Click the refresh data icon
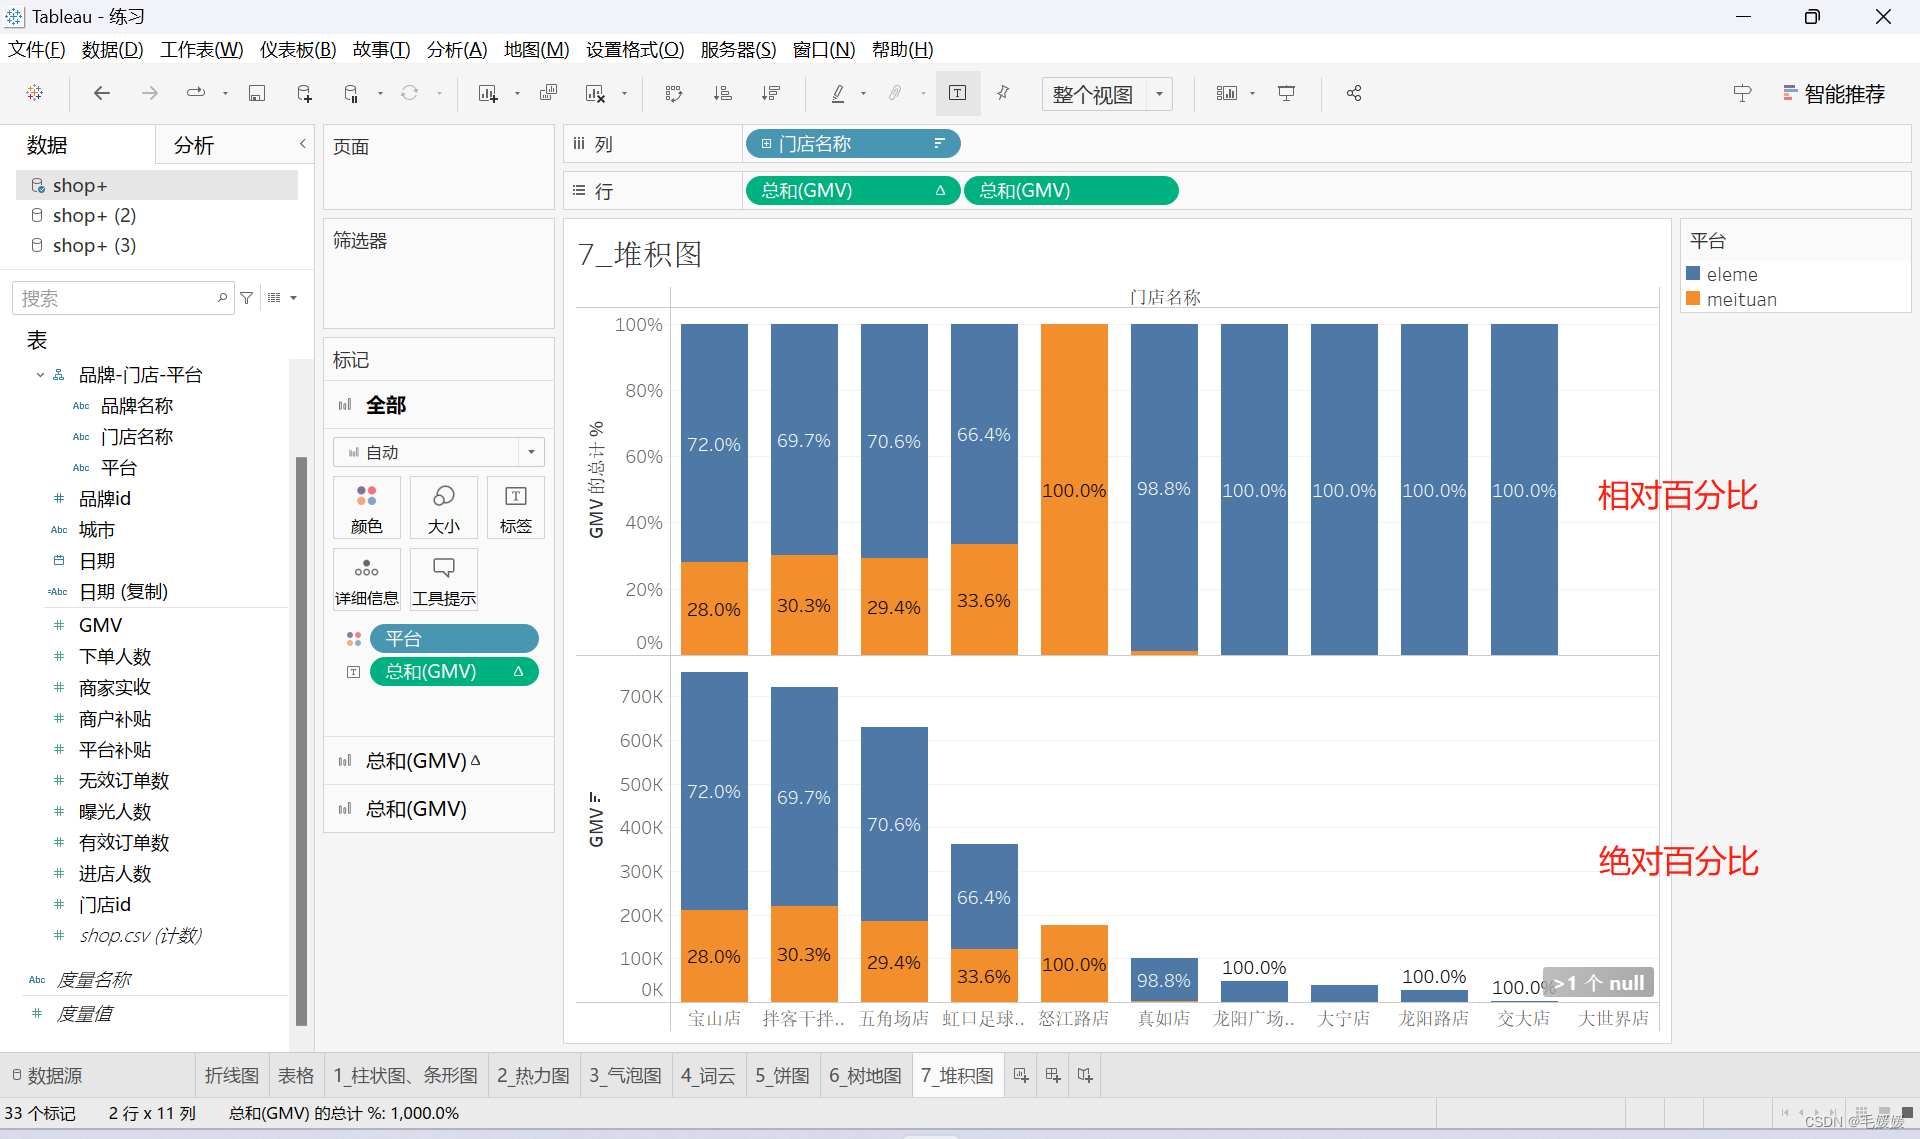 tap(409, 93)
